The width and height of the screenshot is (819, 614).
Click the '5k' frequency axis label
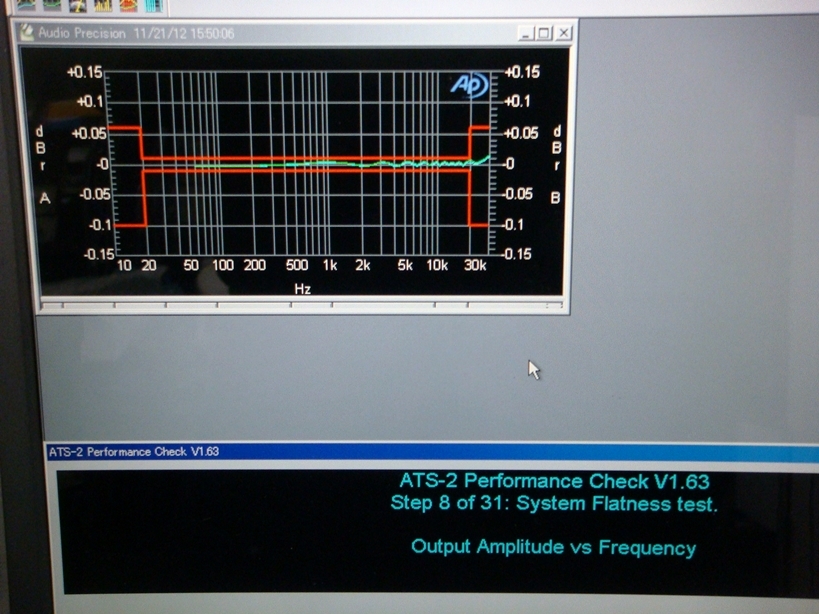click(405, 265)
